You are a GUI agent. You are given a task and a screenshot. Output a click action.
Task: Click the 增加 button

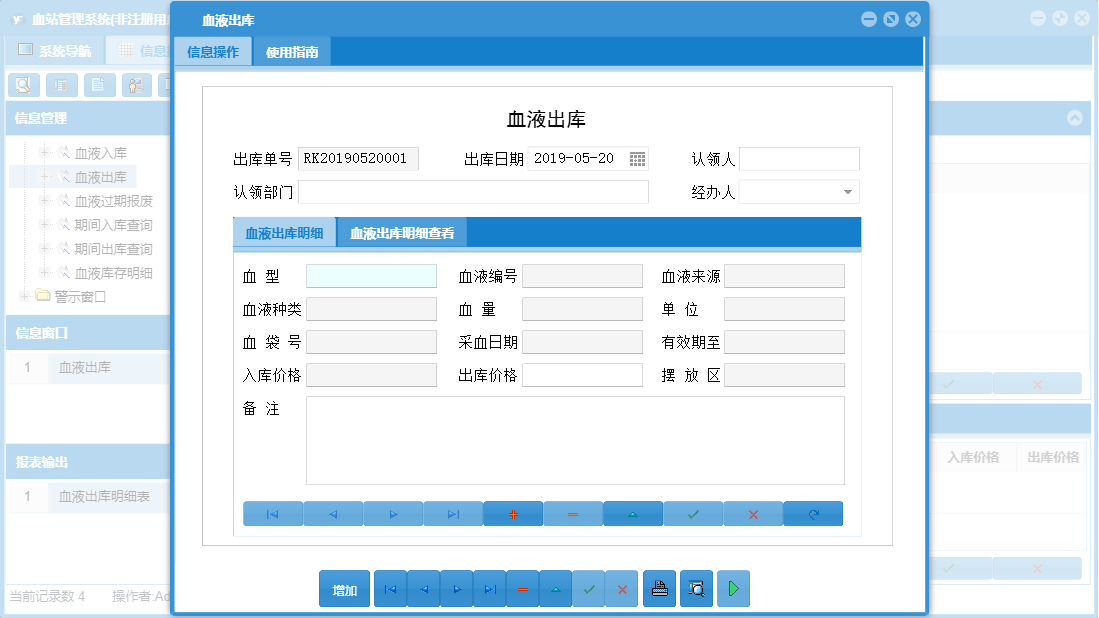(x=343, y=589)
